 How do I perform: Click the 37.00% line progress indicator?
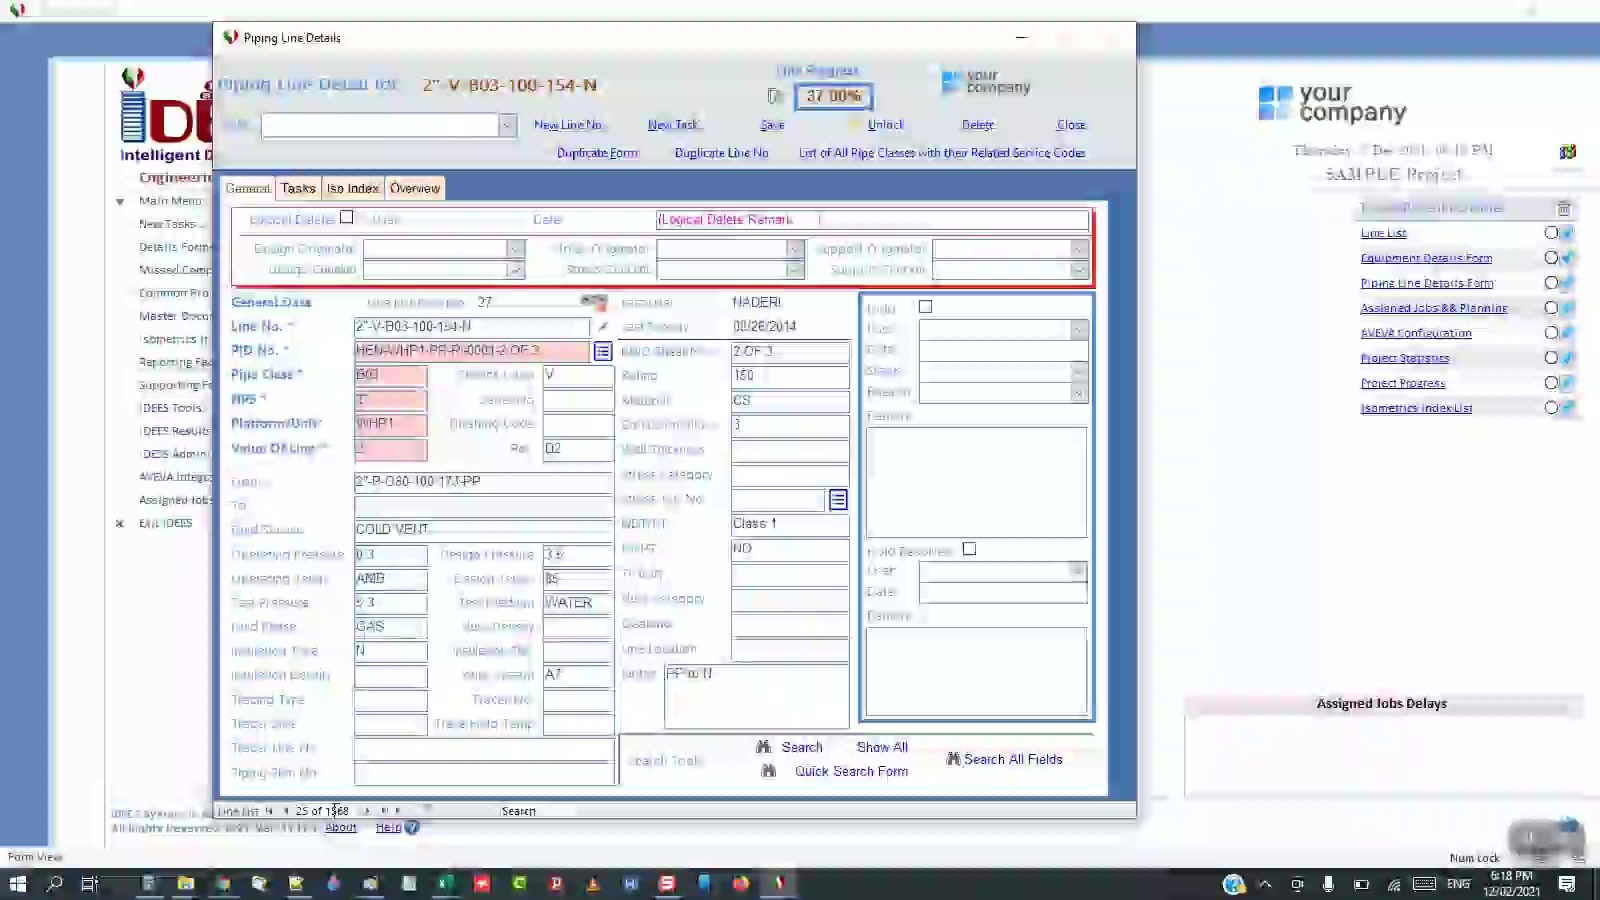833,96
